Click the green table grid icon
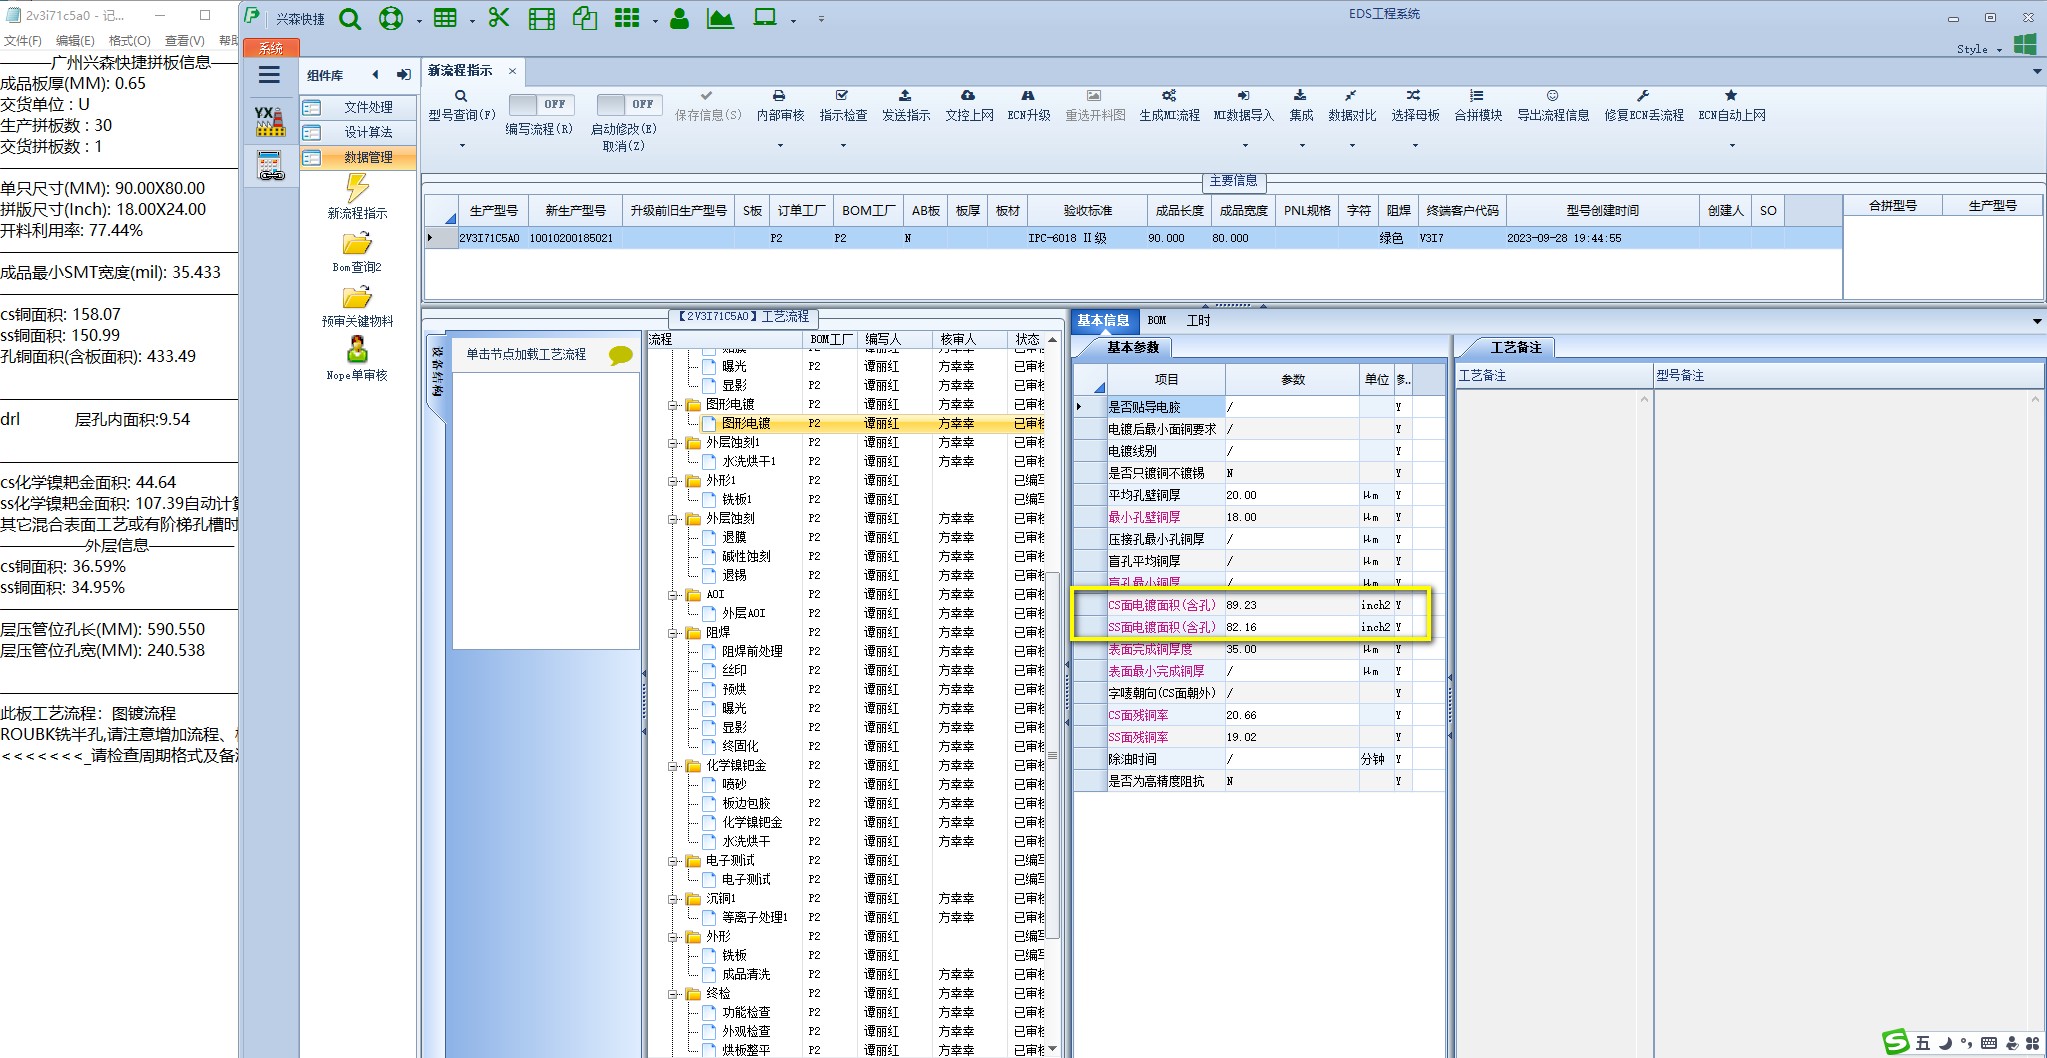This screenshot has width=2047, height=1058. 445,18
